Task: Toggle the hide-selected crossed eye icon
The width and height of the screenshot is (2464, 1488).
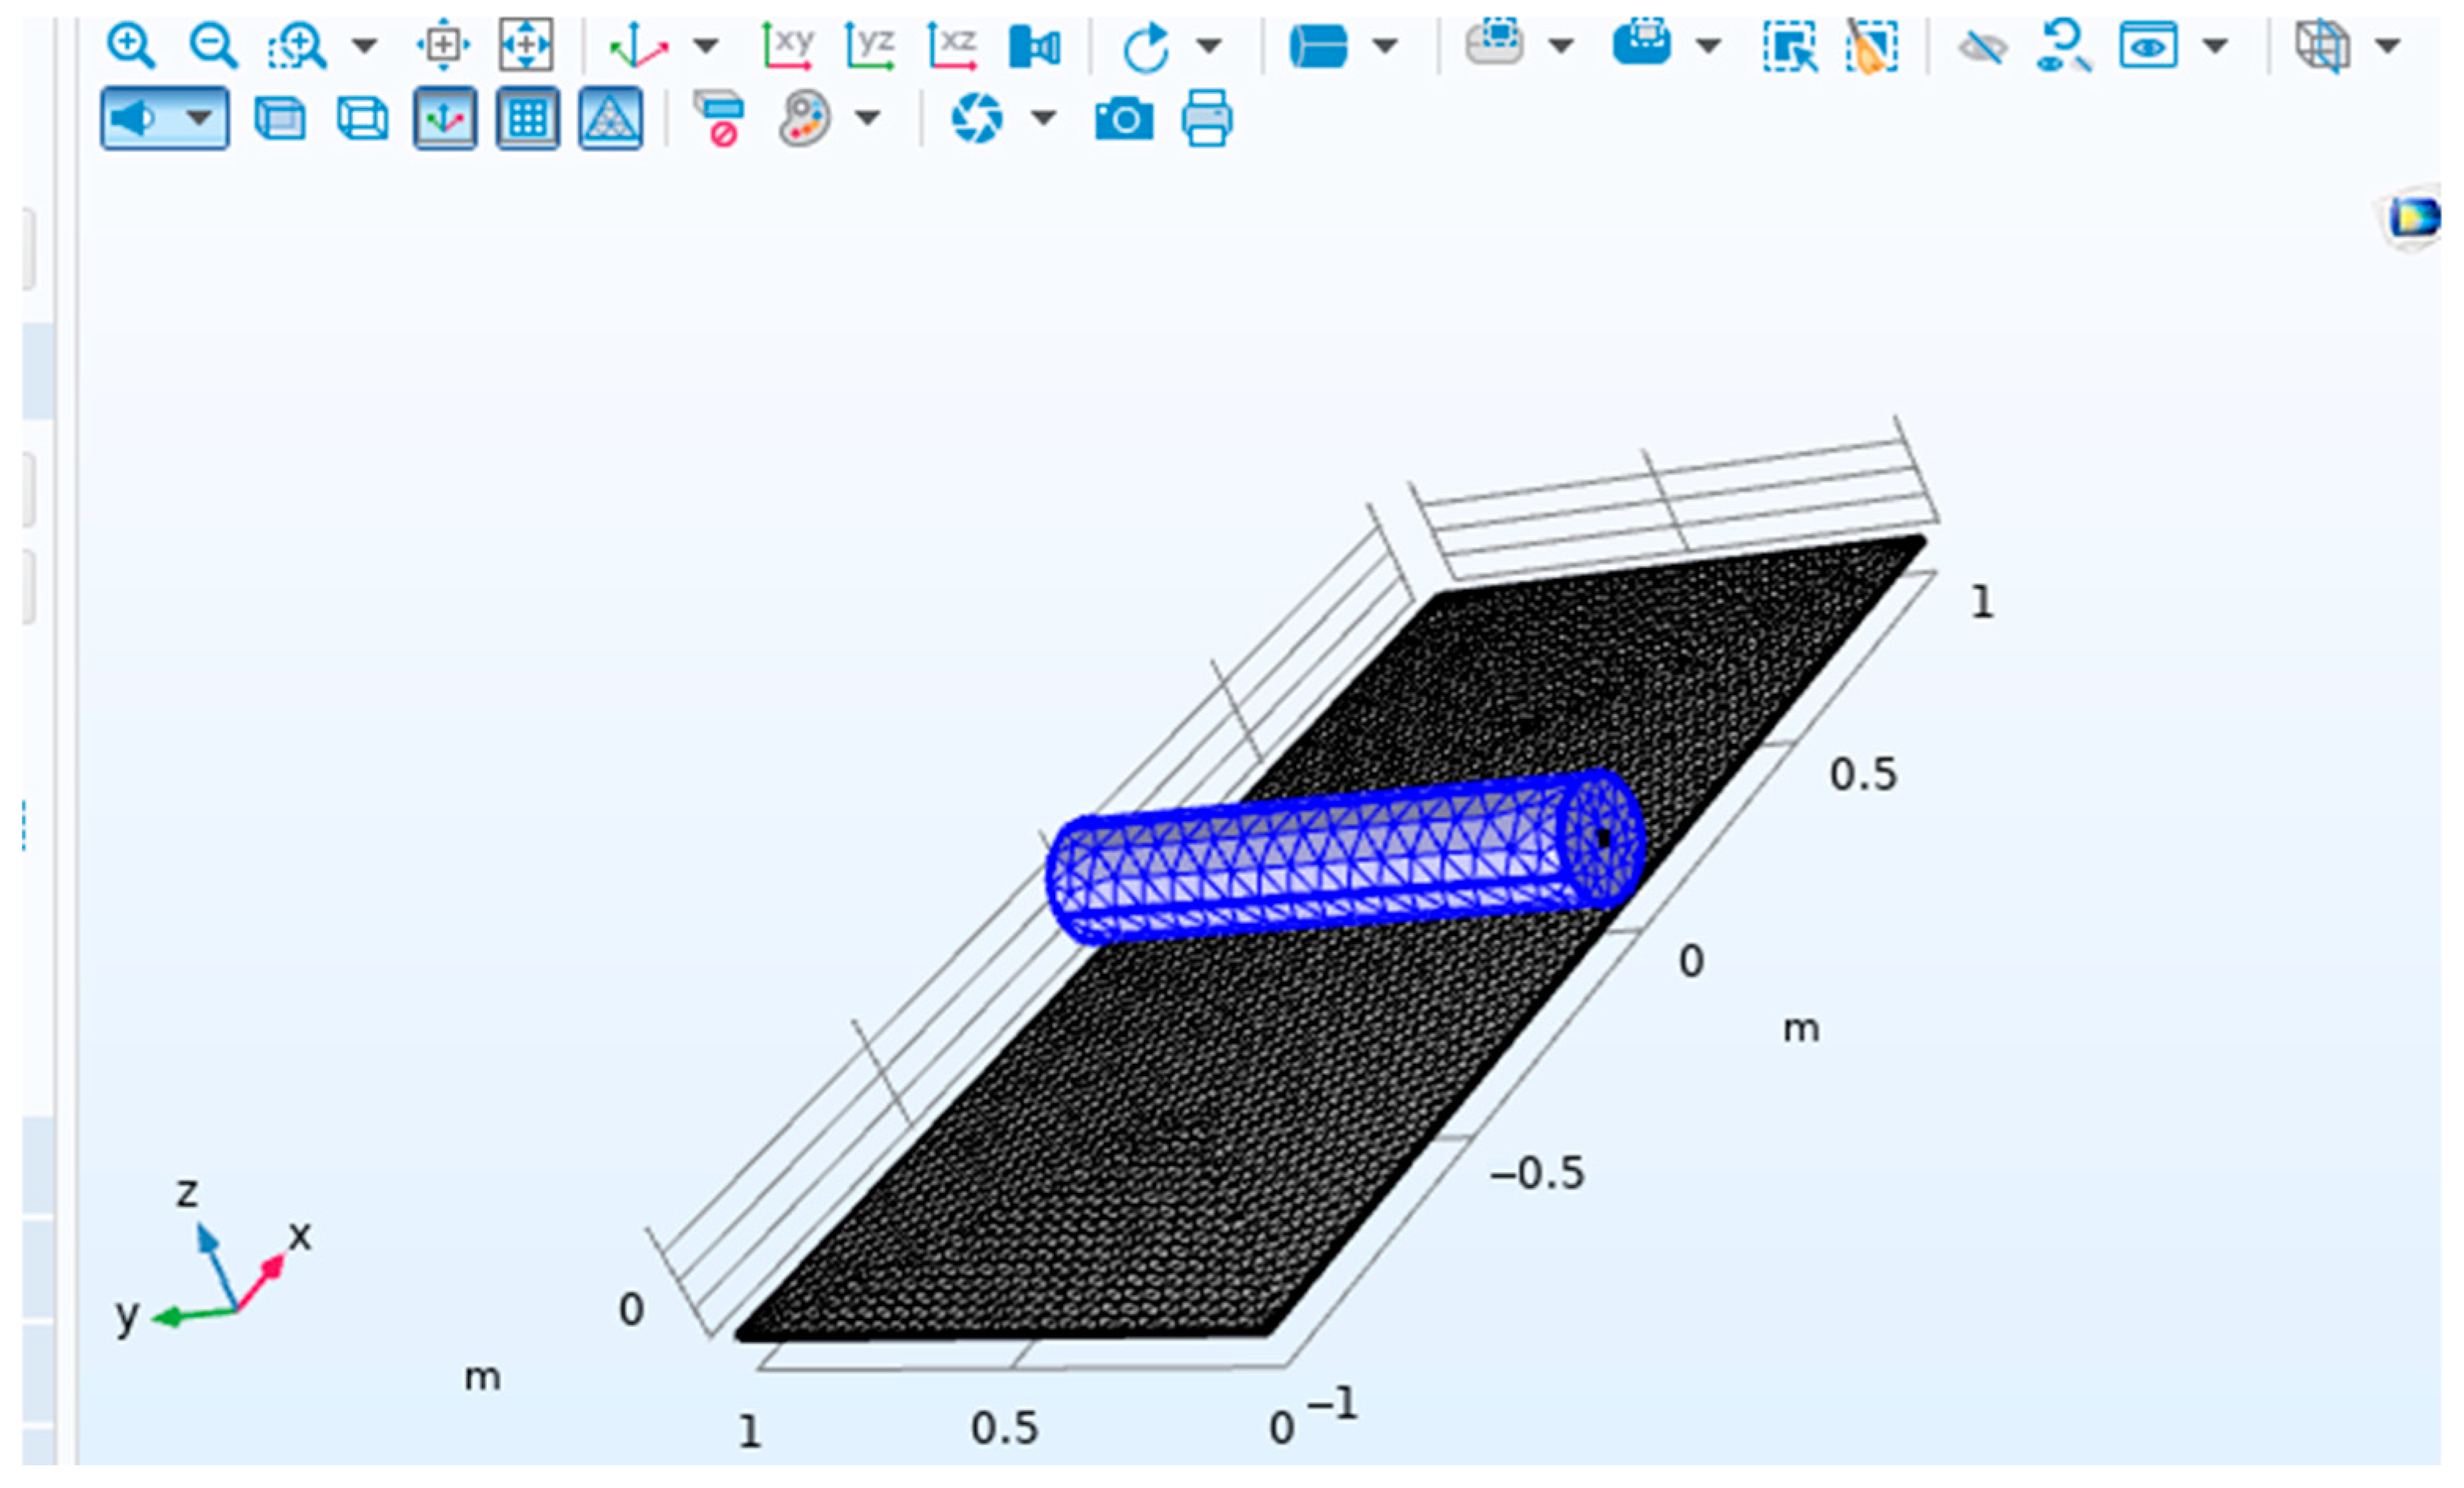Action: pos(1982,46)
